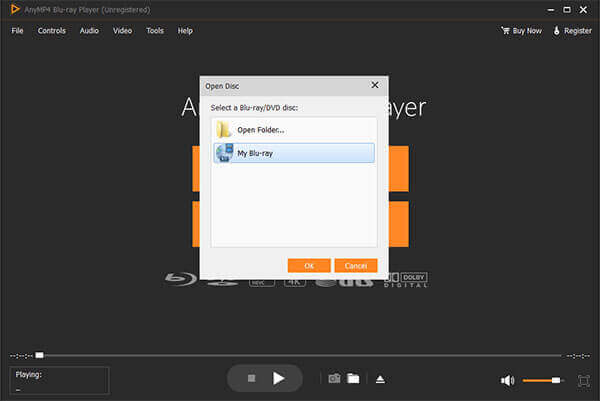The height and width of the screenshot is (401, 600).
Task: Open the Help menu
Action: 185,31
